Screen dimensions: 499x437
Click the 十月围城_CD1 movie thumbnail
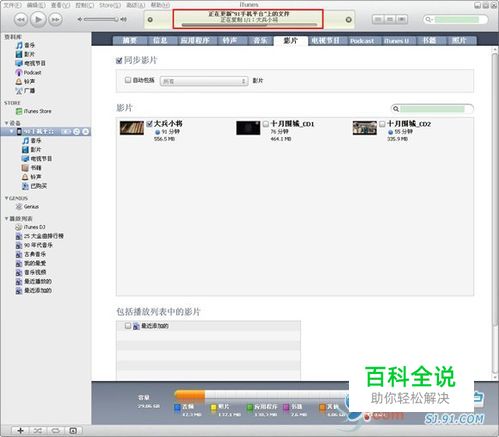(248, 128)
